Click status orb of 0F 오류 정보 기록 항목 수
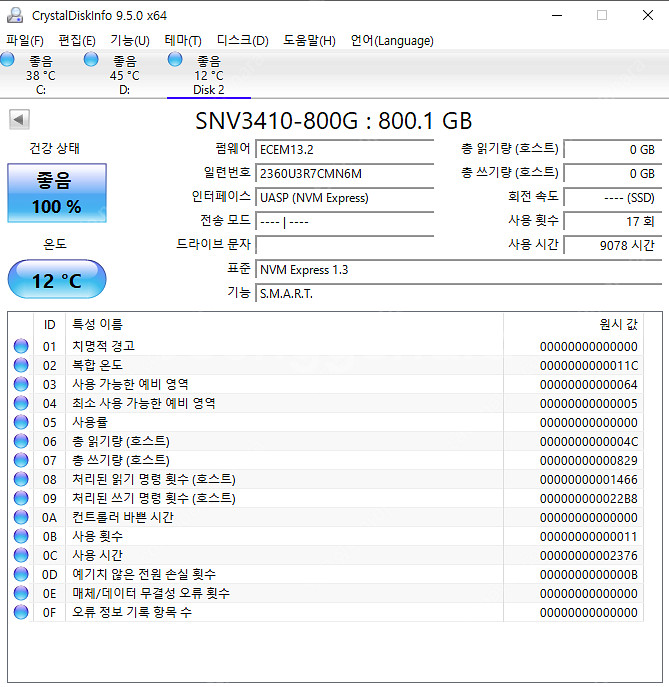 pos(21,613)
